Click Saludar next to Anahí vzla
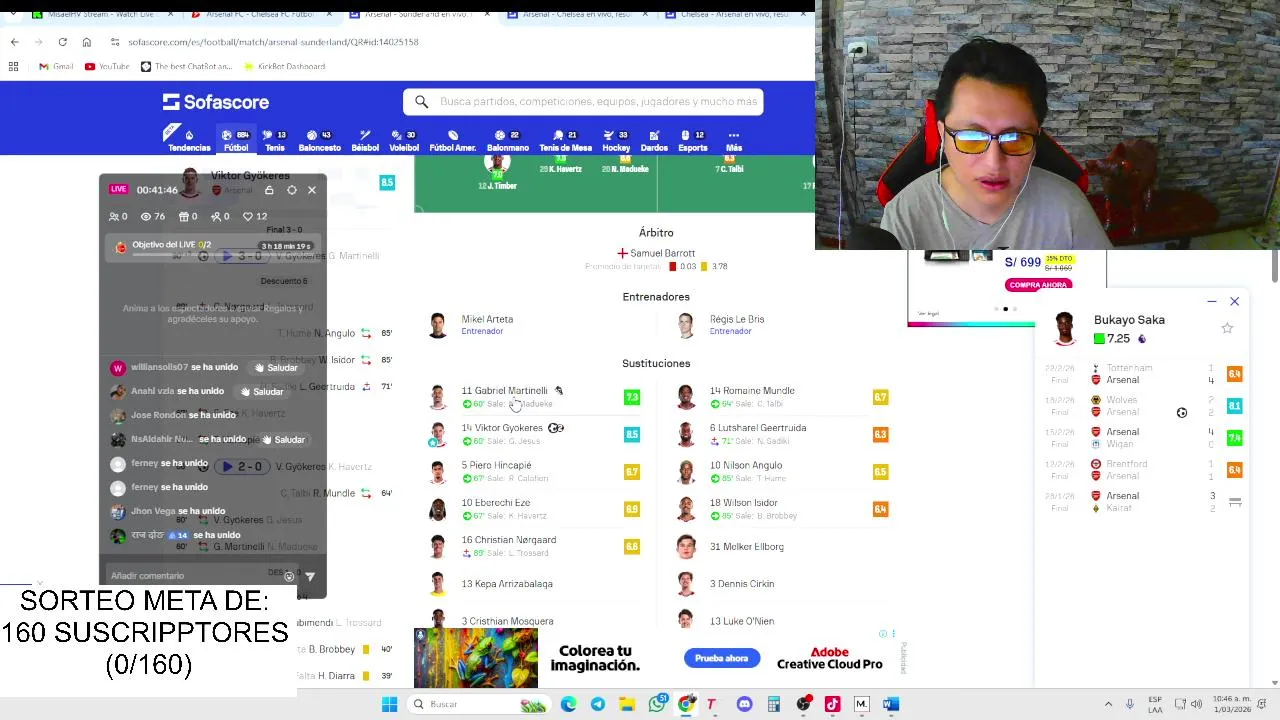Screen dimensions: 1280x720 [x=262, y=391]
